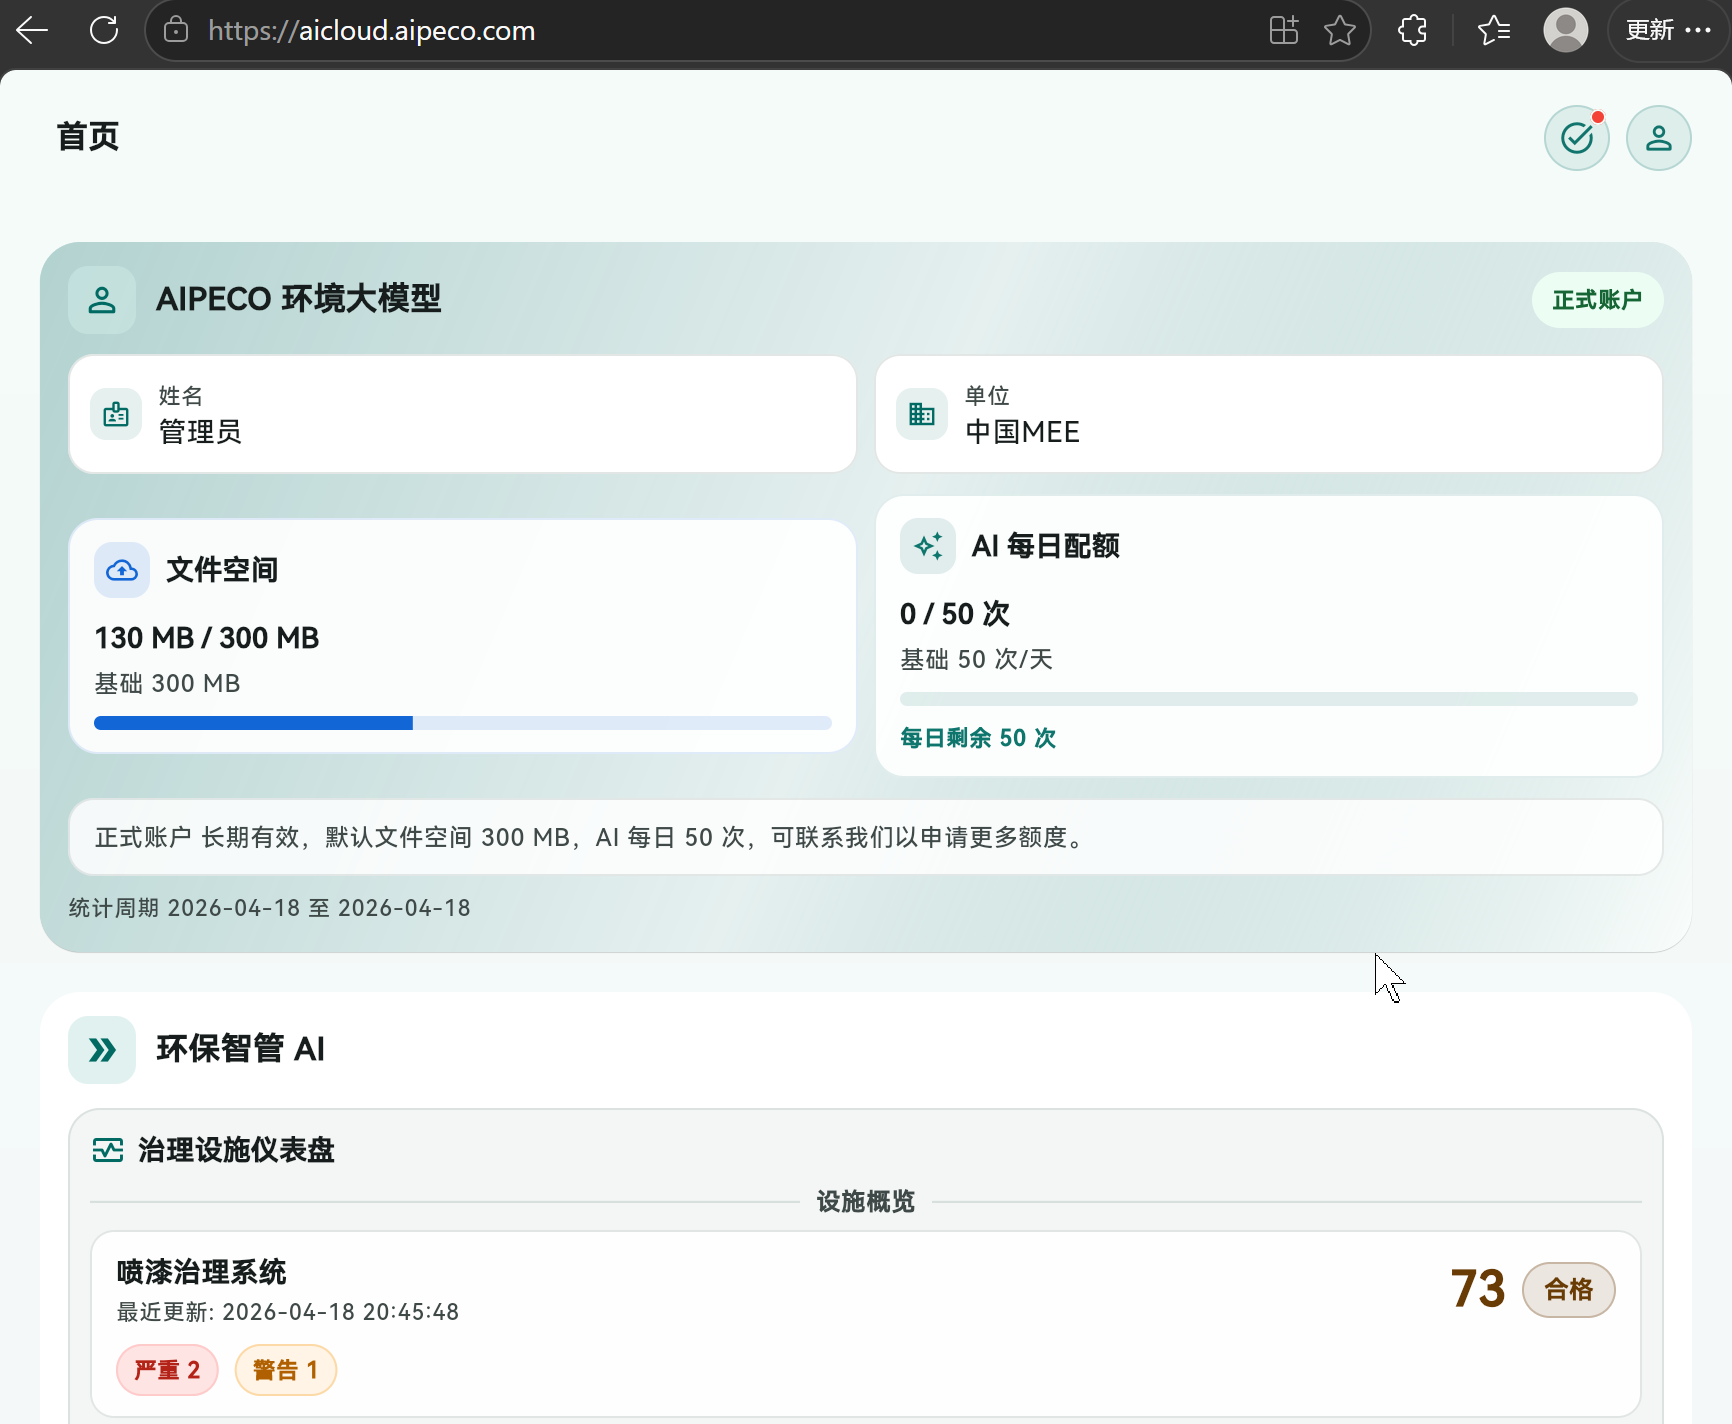Viewport: 1732px width, 1424px height.
Task: Click the 治理设施仪表盘 monitor icon
Action: [108, 1150]
